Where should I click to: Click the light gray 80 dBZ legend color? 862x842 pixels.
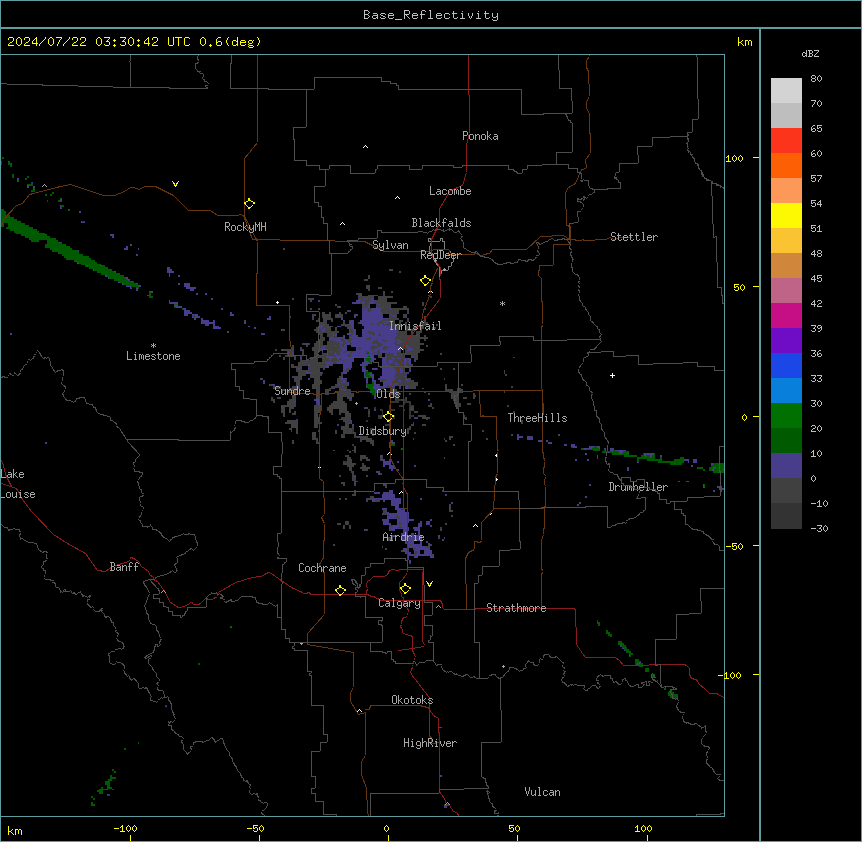point(786,90)
